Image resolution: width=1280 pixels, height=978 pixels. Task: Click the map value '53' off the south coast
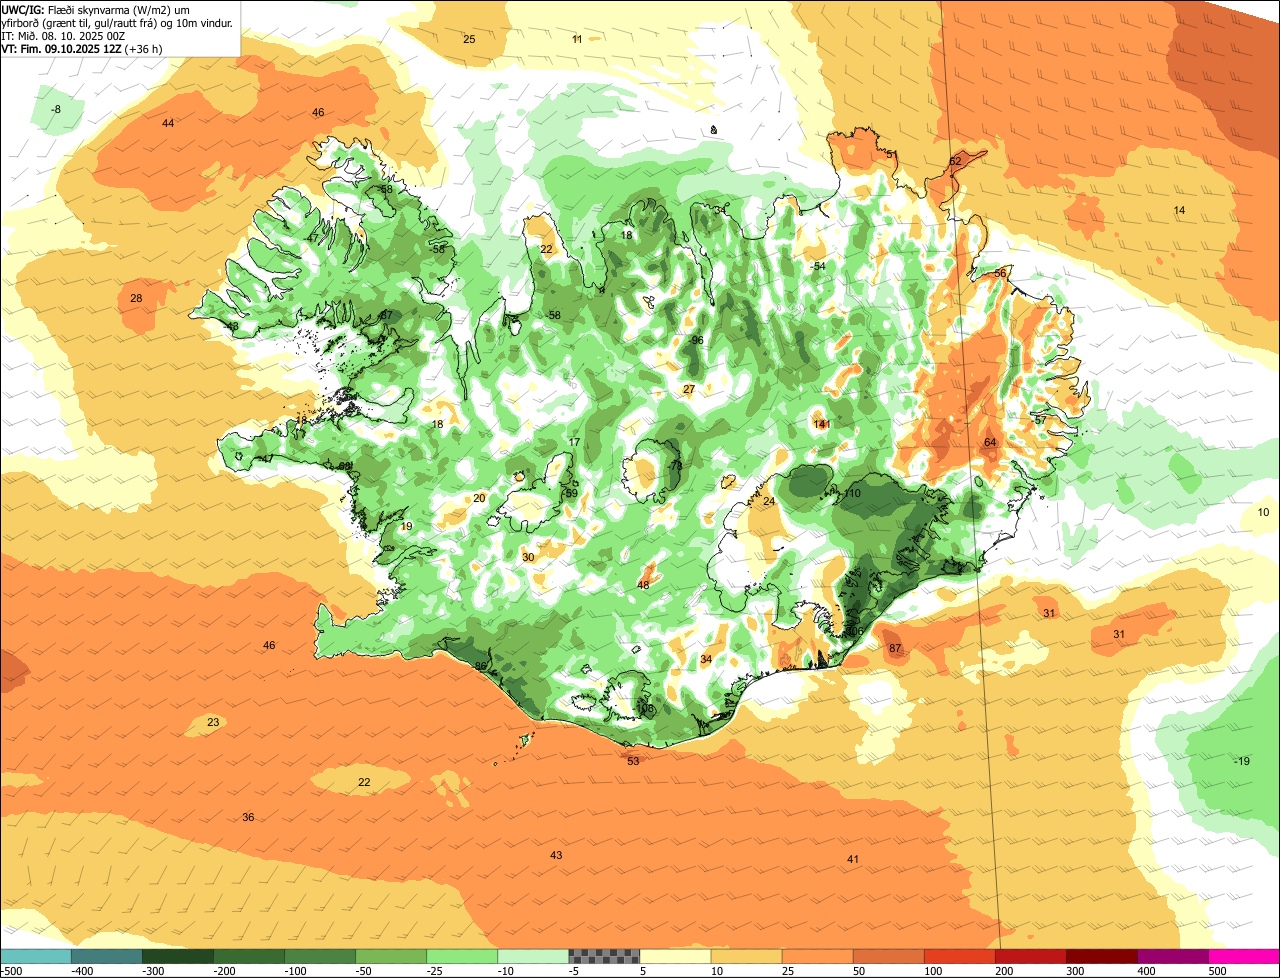633,761
